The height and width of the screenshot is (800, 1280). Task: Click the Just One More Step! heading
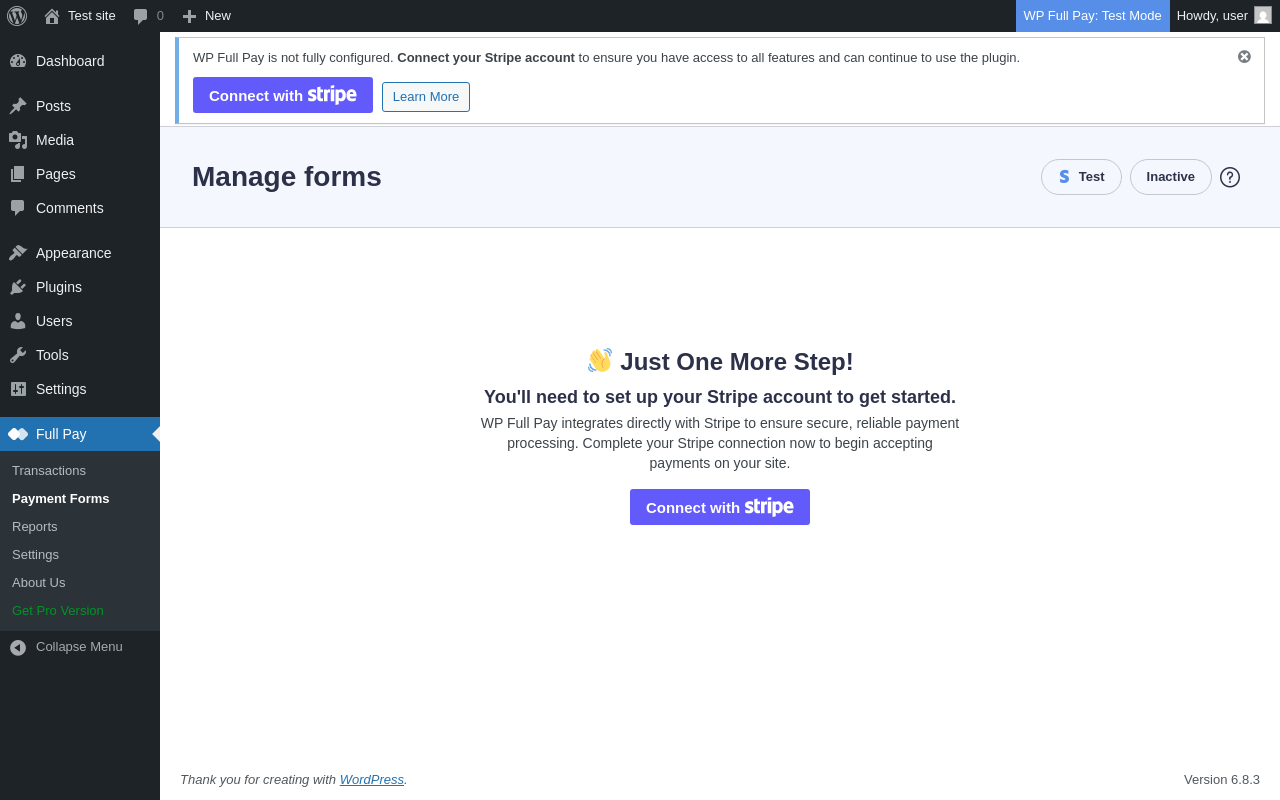[720, 362]
